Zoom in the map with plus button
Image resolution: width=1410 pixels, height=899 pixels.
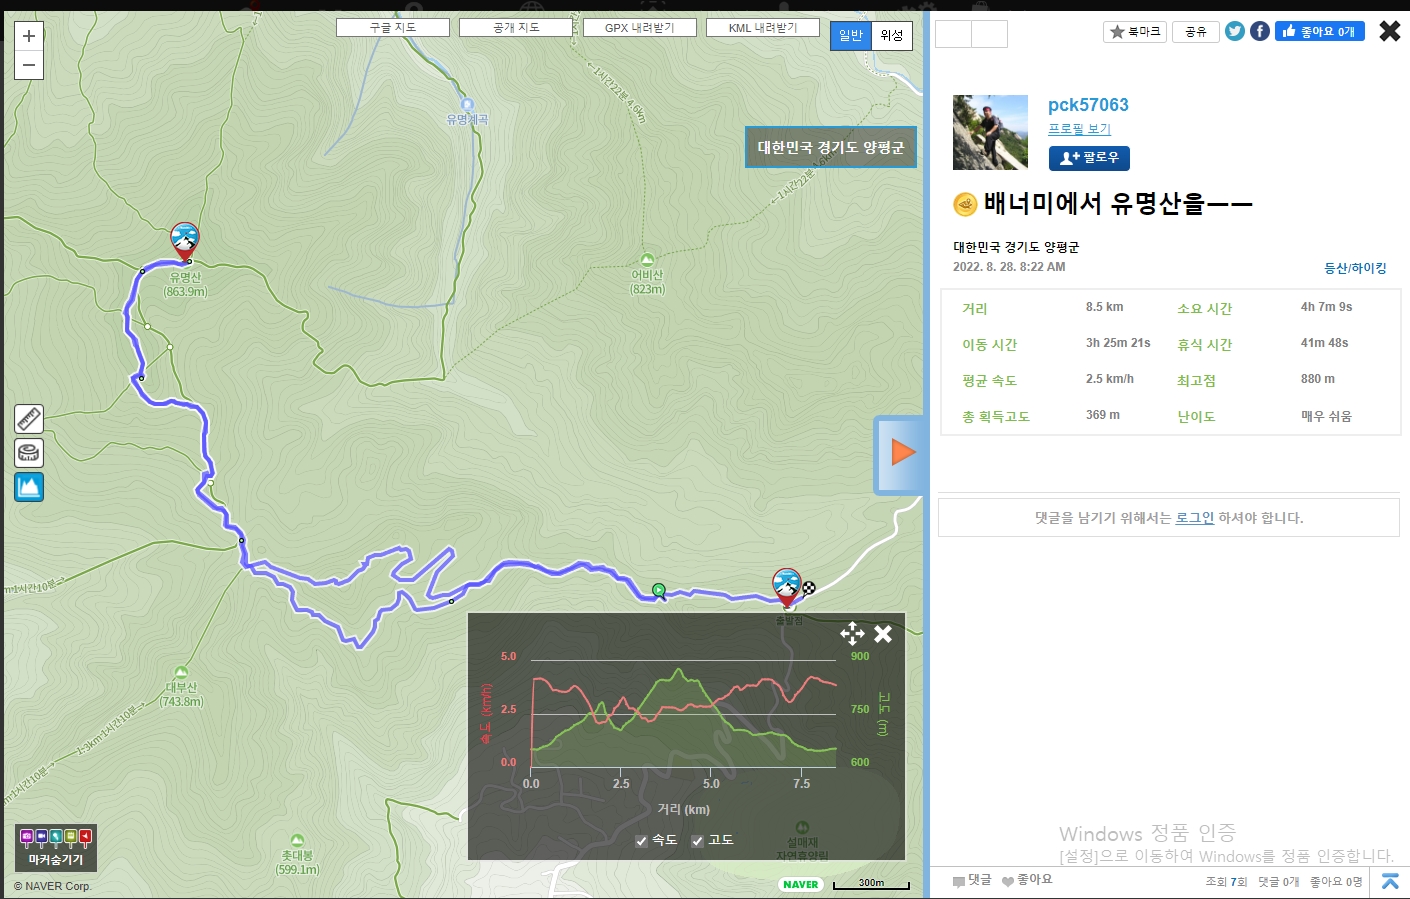pos(29,36)
